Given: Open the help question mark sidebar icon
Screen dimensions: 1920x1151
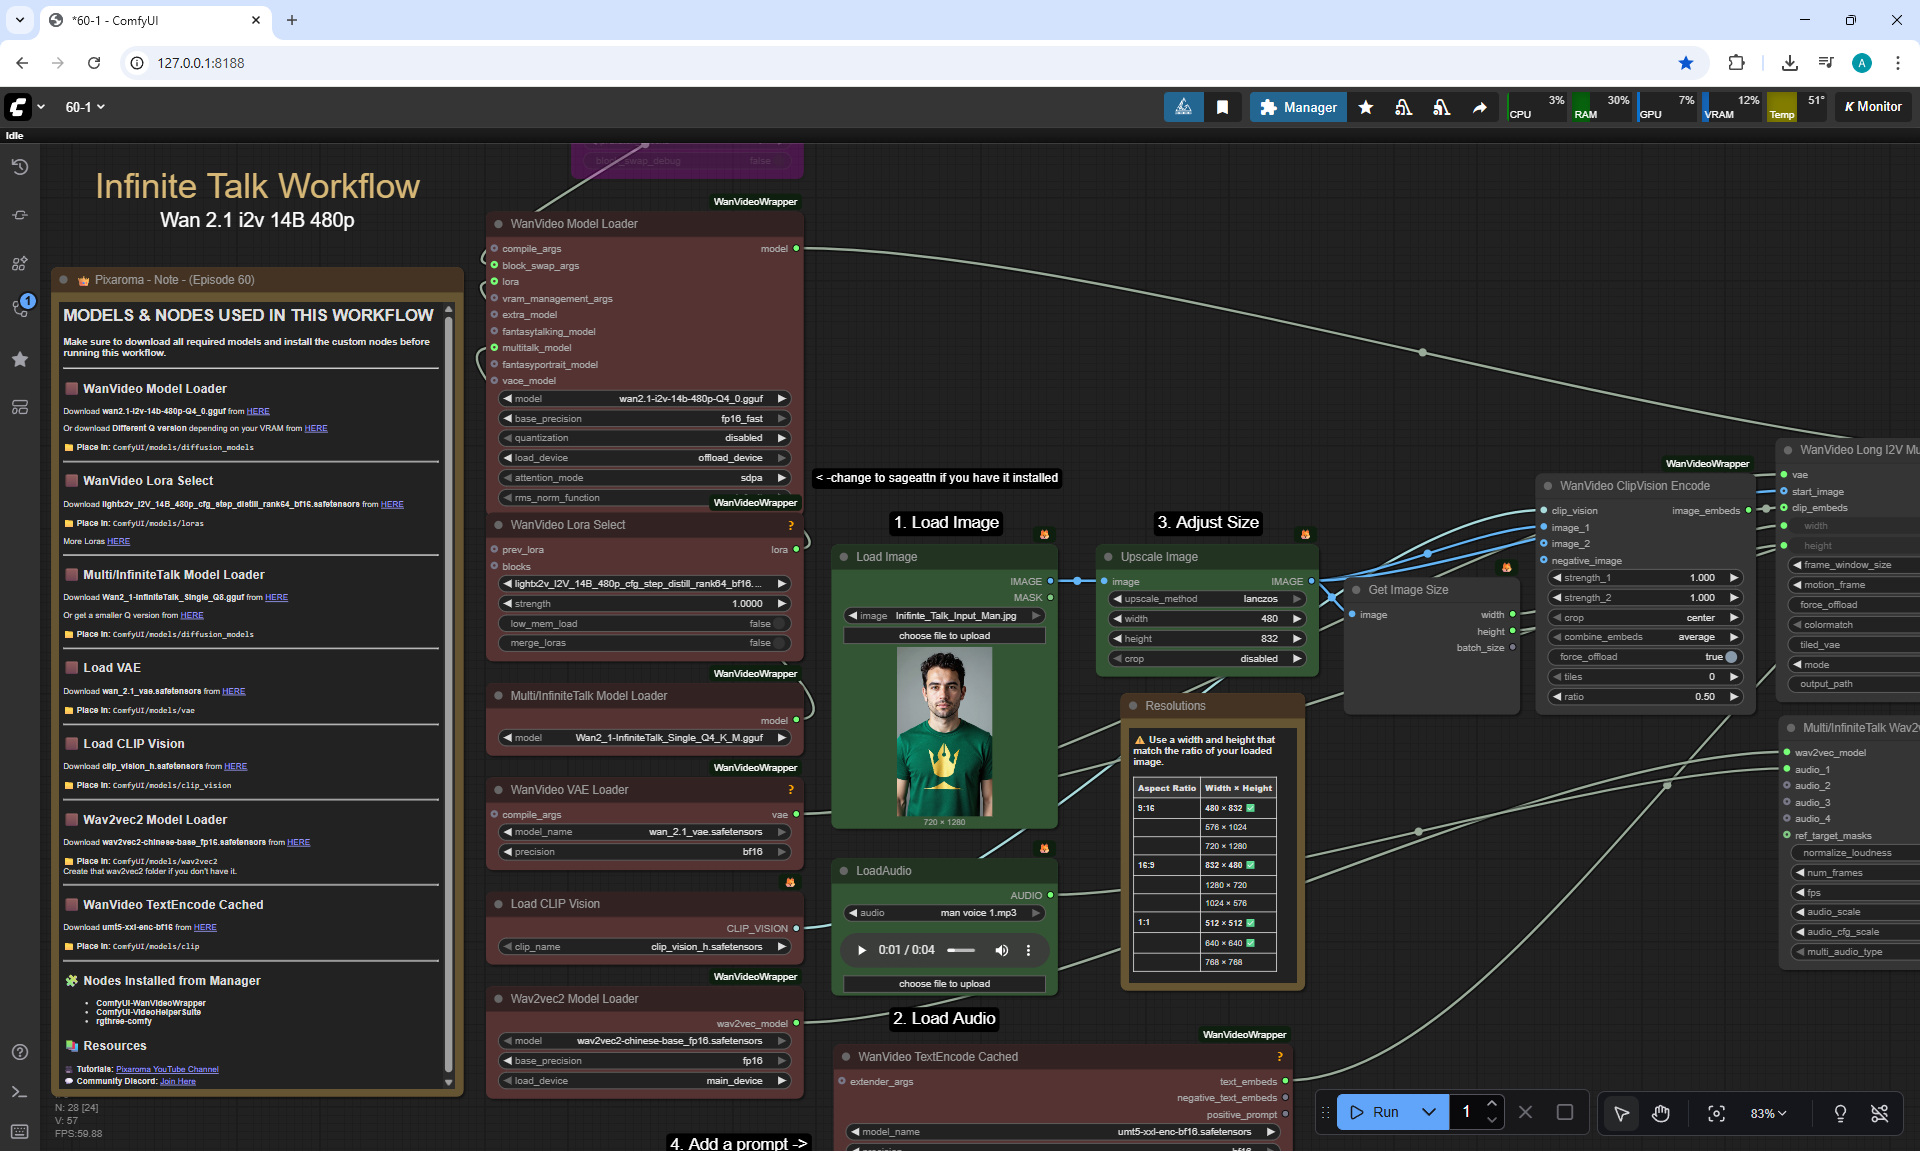Looking at the screenshot, I should 20,1052.
